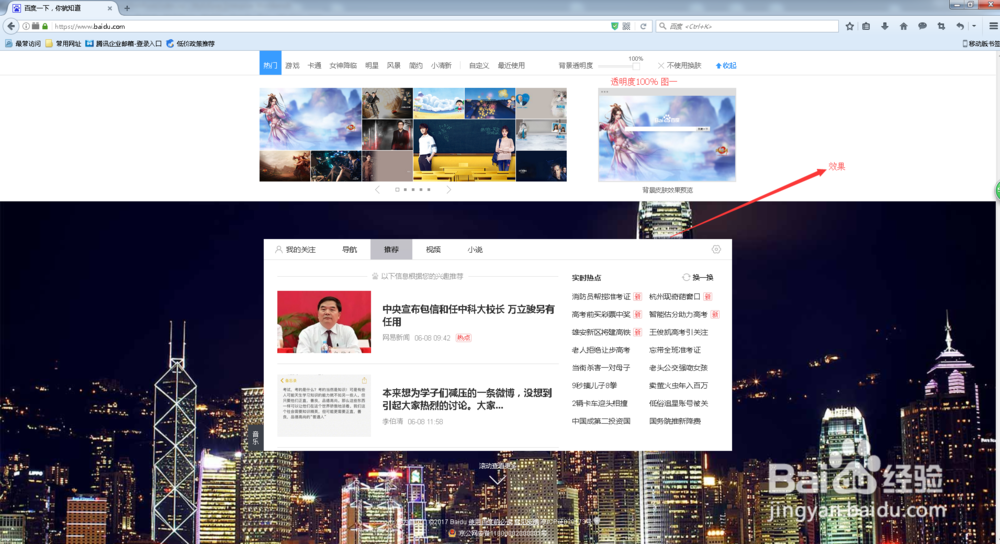Reload the page with the refresh icon
Image resolution: width=1000 pixels, height=544 pixels.
click(643, 26)
